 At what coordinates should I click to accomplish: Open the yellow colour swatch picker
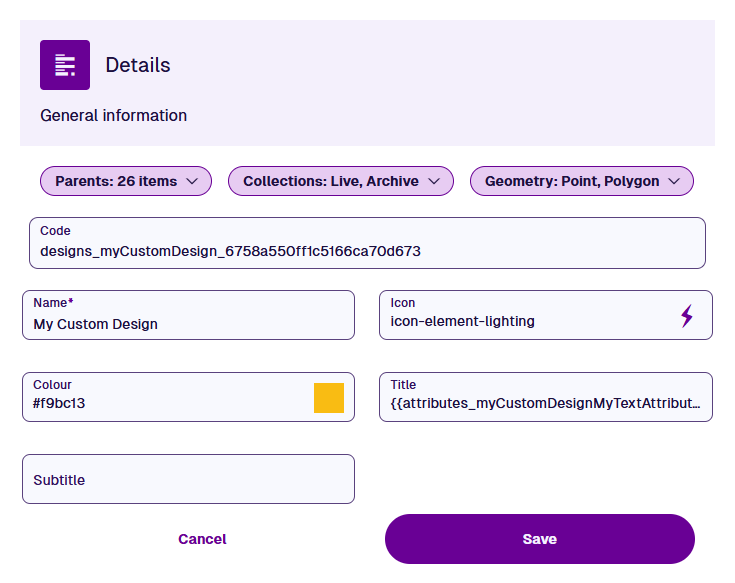329,398
